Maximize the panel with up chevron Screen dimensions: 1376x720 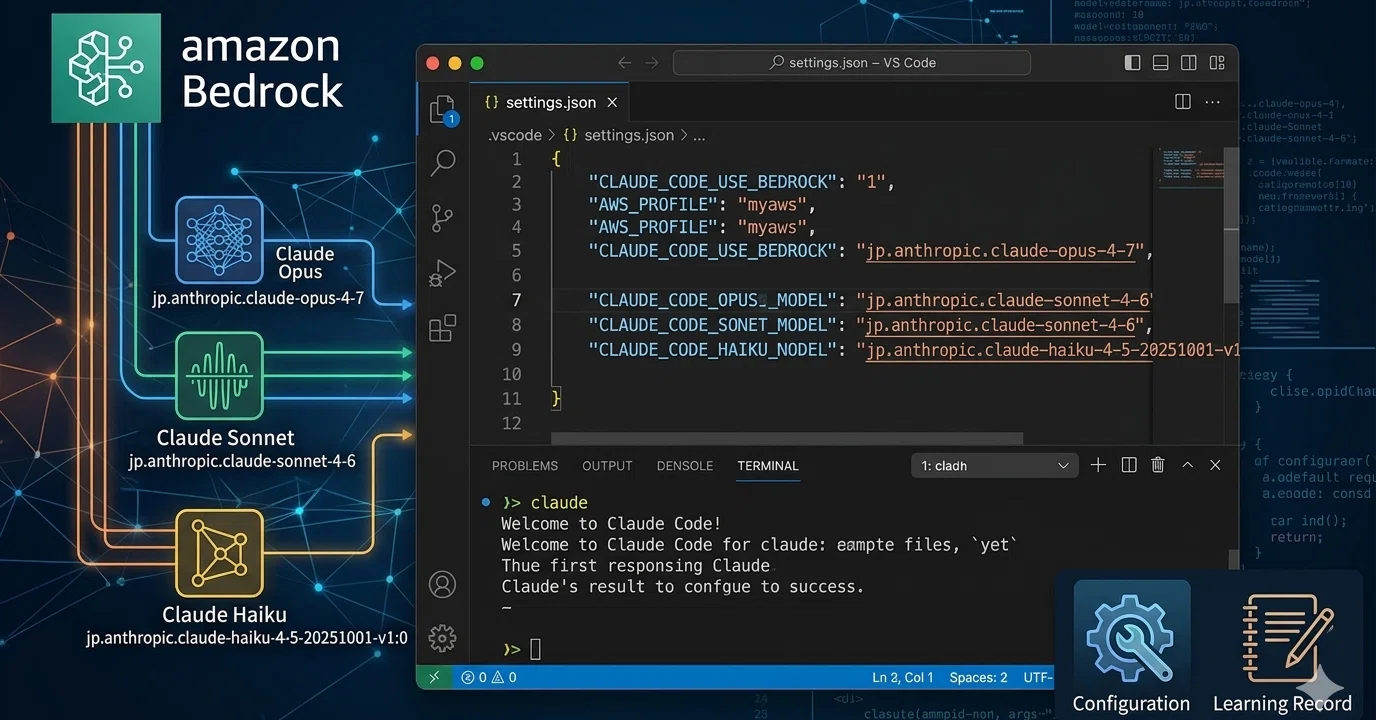click(x=1187, y=465)
